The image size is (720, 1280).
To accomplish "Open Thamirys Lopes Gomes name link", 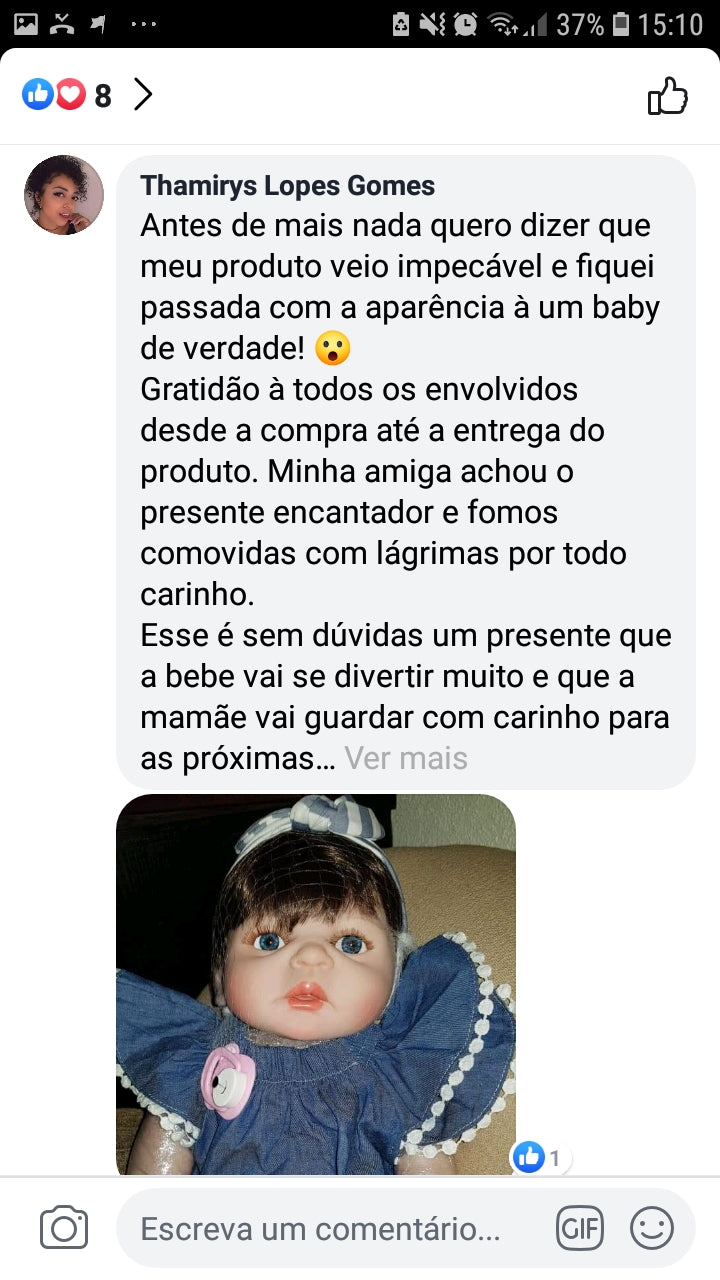I will click(x=288, y=185).
